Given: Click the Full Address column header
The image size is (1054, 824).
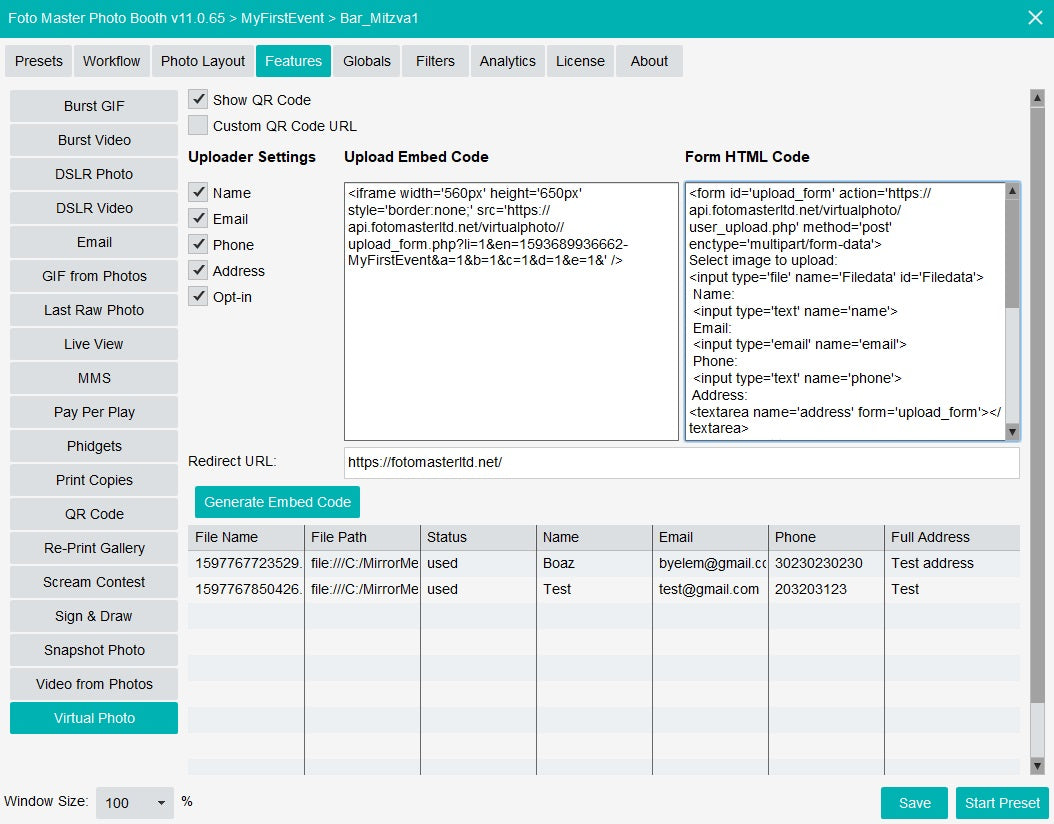Looking at the screenshot, I should click(952, 537).
